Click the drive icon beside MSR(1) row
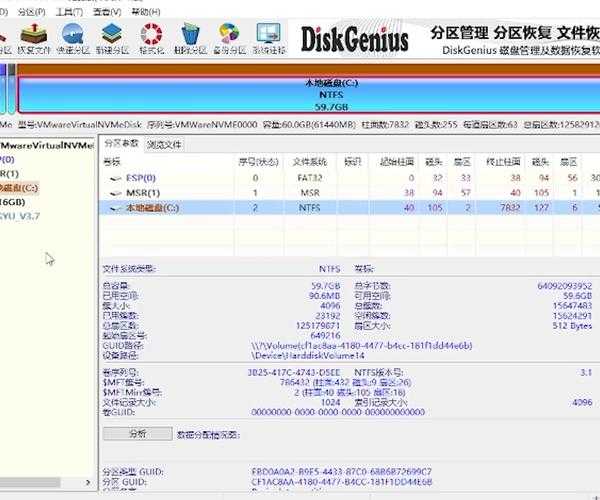The image size is (600, 500). (115, 193)
